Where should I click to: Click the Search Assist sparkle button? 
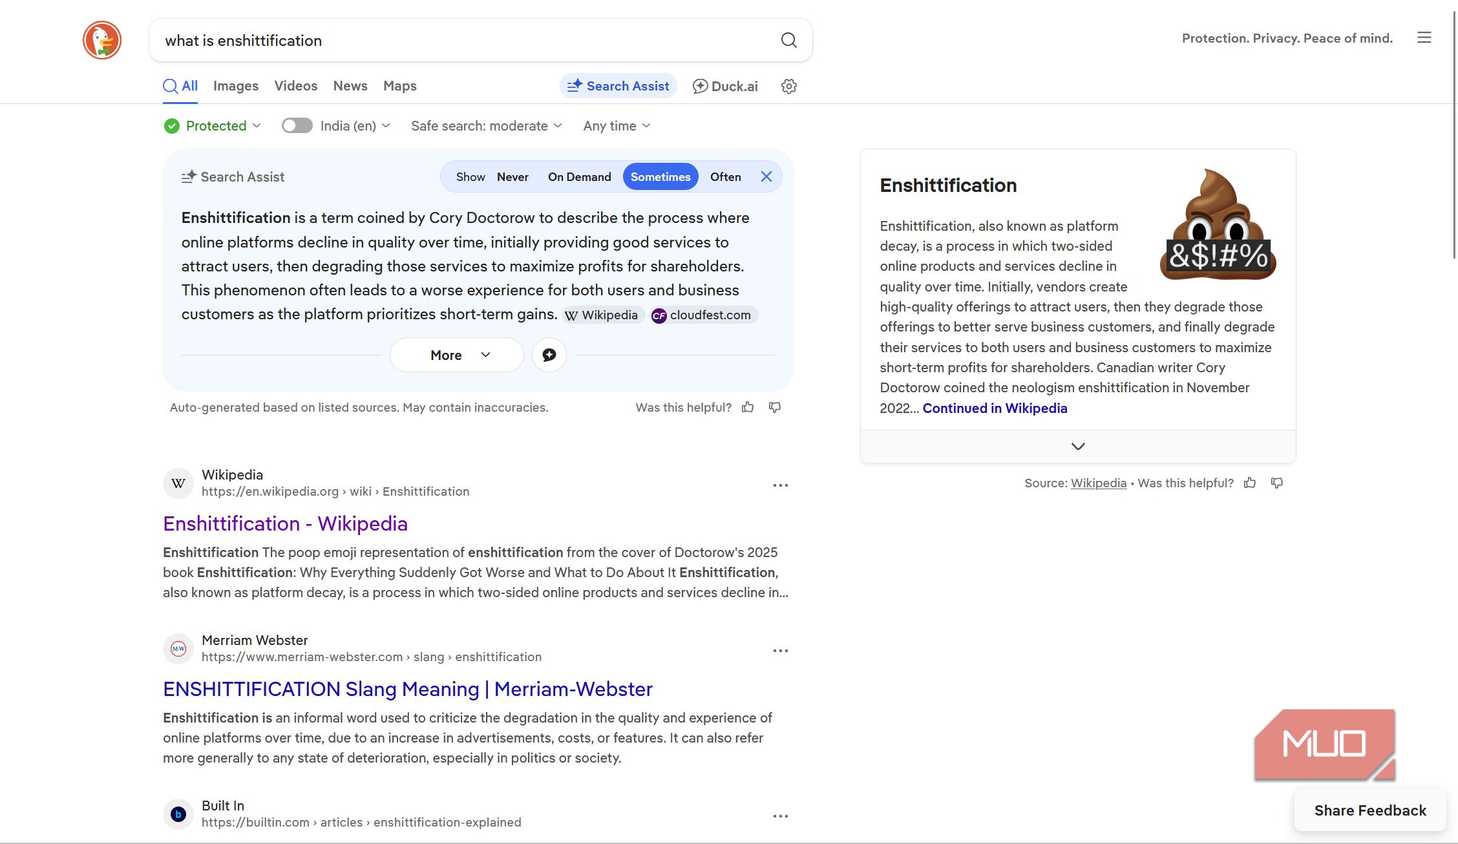618,86
